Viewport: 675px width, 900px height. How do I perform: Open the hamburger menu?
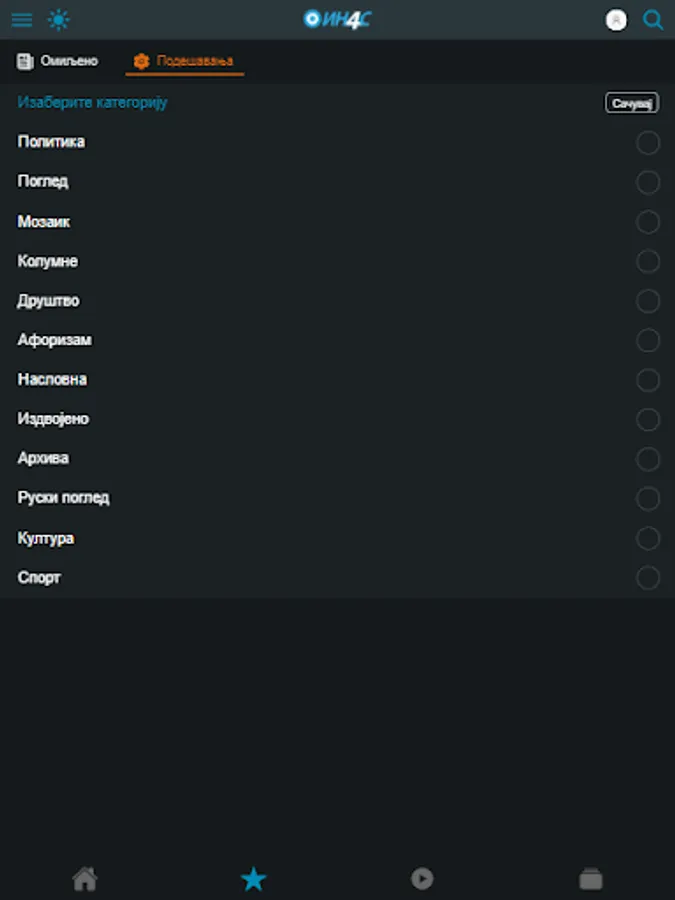(21, 20)
